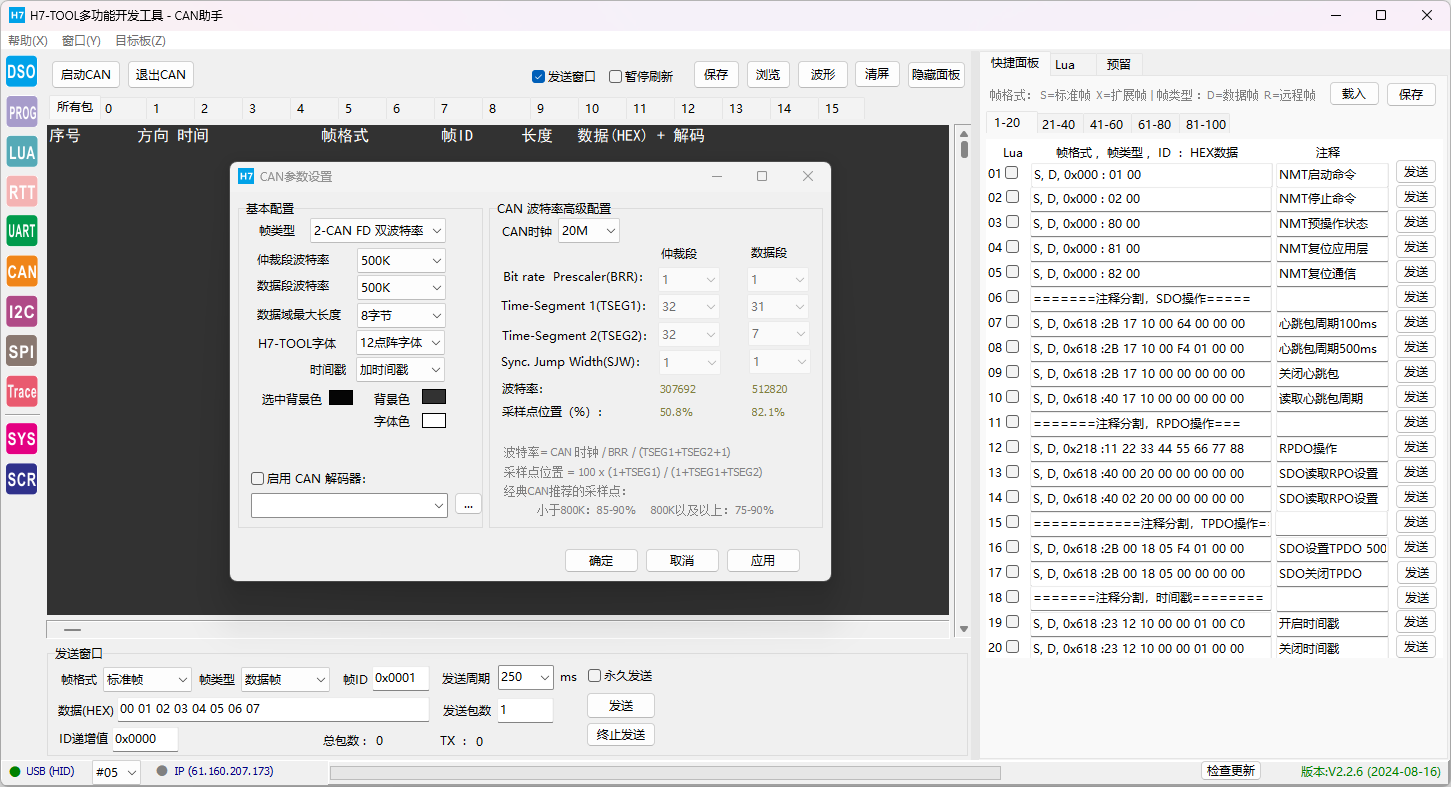This screenshot has height=787, width=1451.
Task: Open the 目标板(Z) menu
Action: (x=140, y=41)
